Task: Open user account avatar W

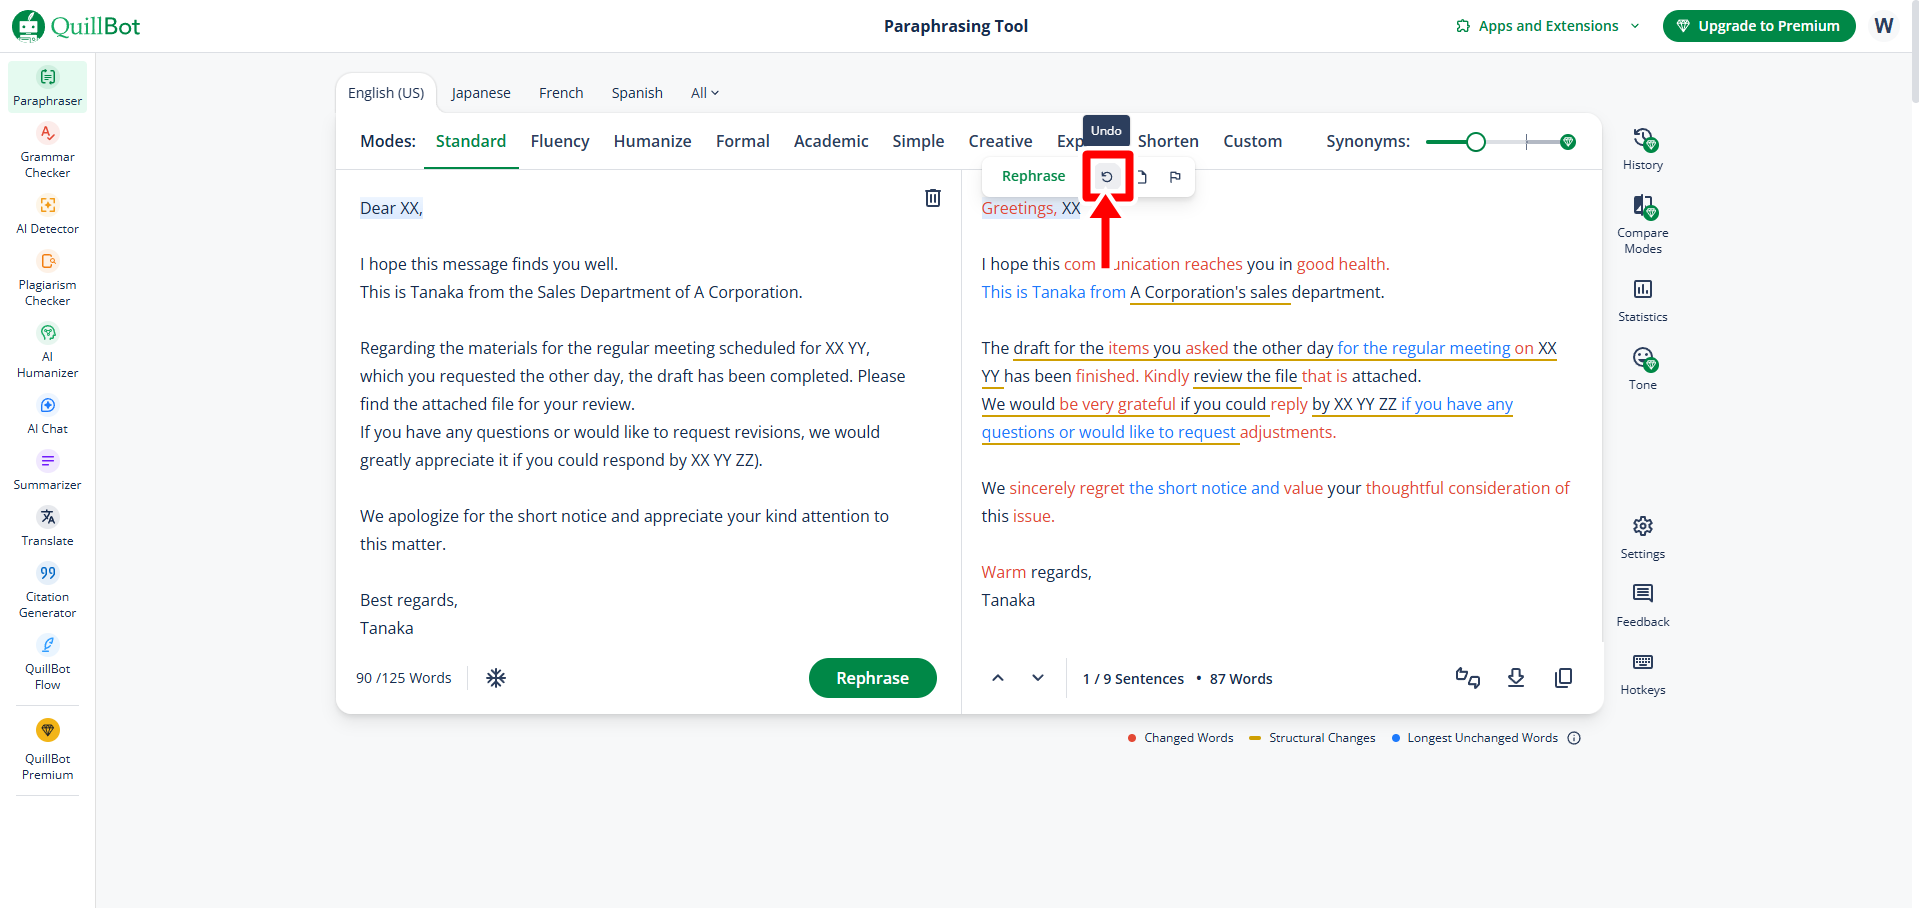Action: pos(1884,26)
